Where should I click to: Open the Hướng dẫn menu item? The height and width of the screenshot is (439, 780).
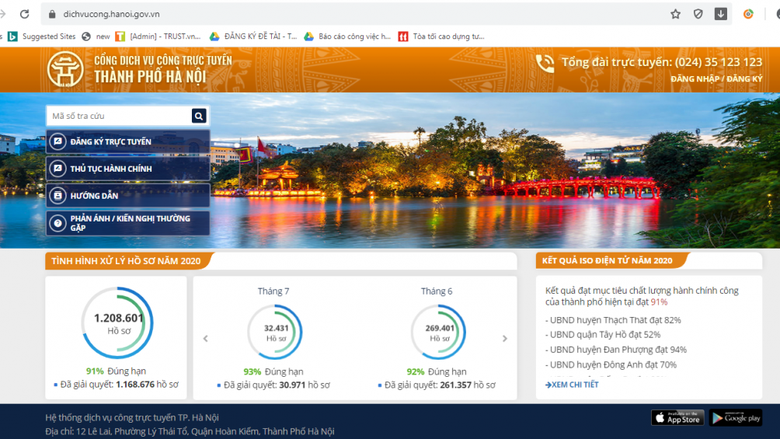point(127,196)
